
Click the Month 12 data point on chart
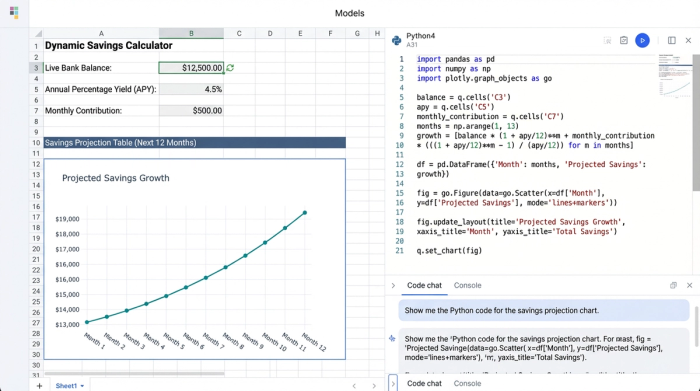coord(305,213)
